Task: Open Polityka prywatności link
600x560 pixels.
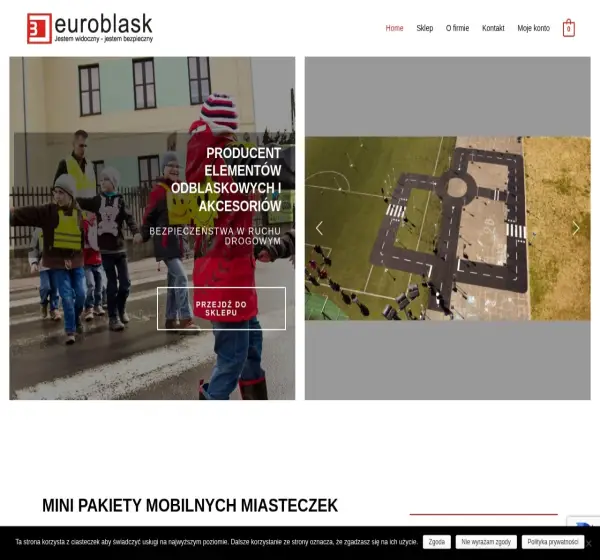Action: 553,542
